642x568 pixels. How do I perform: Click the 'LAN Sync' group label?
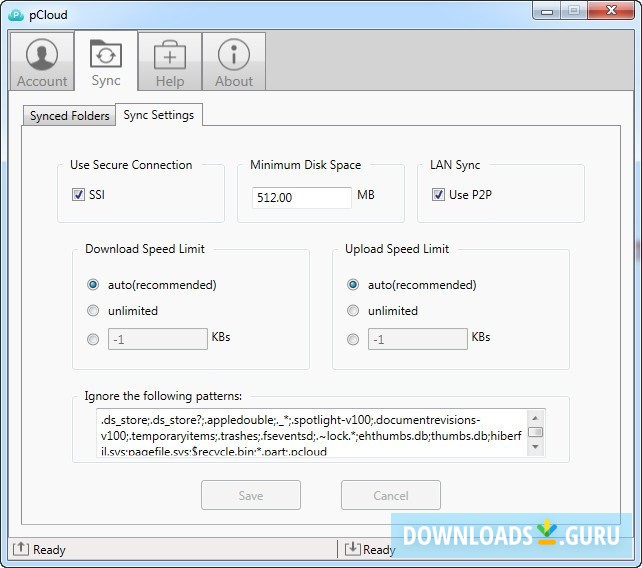[455, 165]
